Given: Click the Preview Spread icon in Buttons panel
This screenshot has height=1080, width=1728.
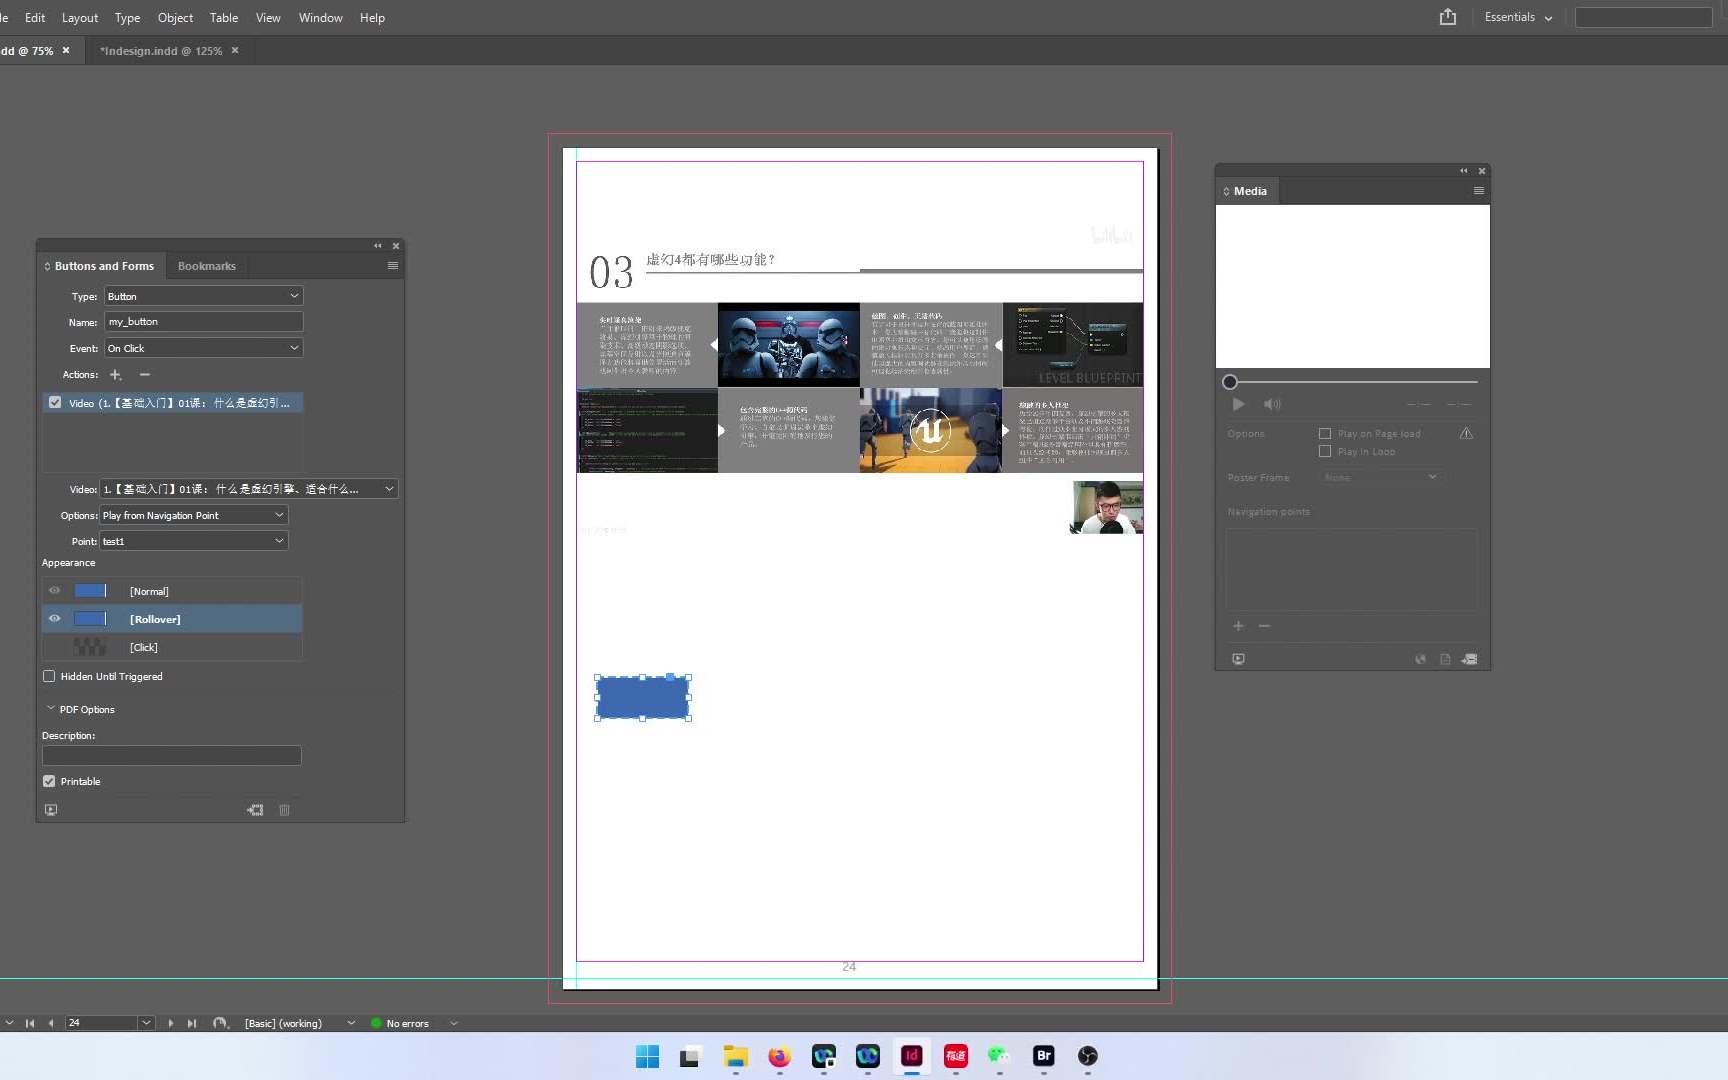Looking at the screenshot, I should [x=51, y=810].
